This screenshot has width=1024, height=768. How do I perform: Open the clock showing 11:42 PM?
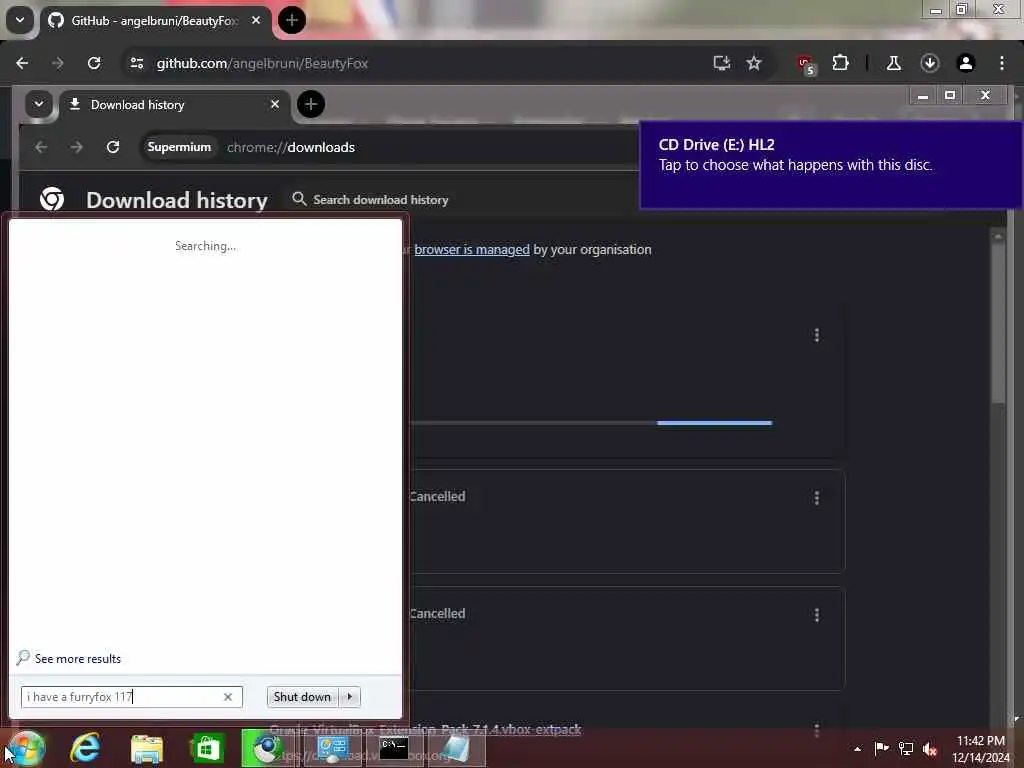pos(981,749)
